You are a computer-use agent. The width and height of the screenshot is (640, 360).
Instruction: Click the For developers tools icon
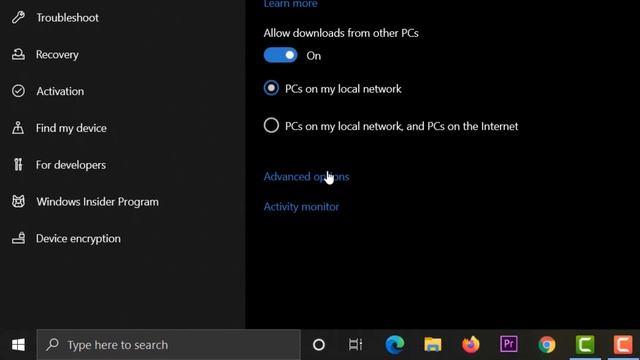pos(18,164)
